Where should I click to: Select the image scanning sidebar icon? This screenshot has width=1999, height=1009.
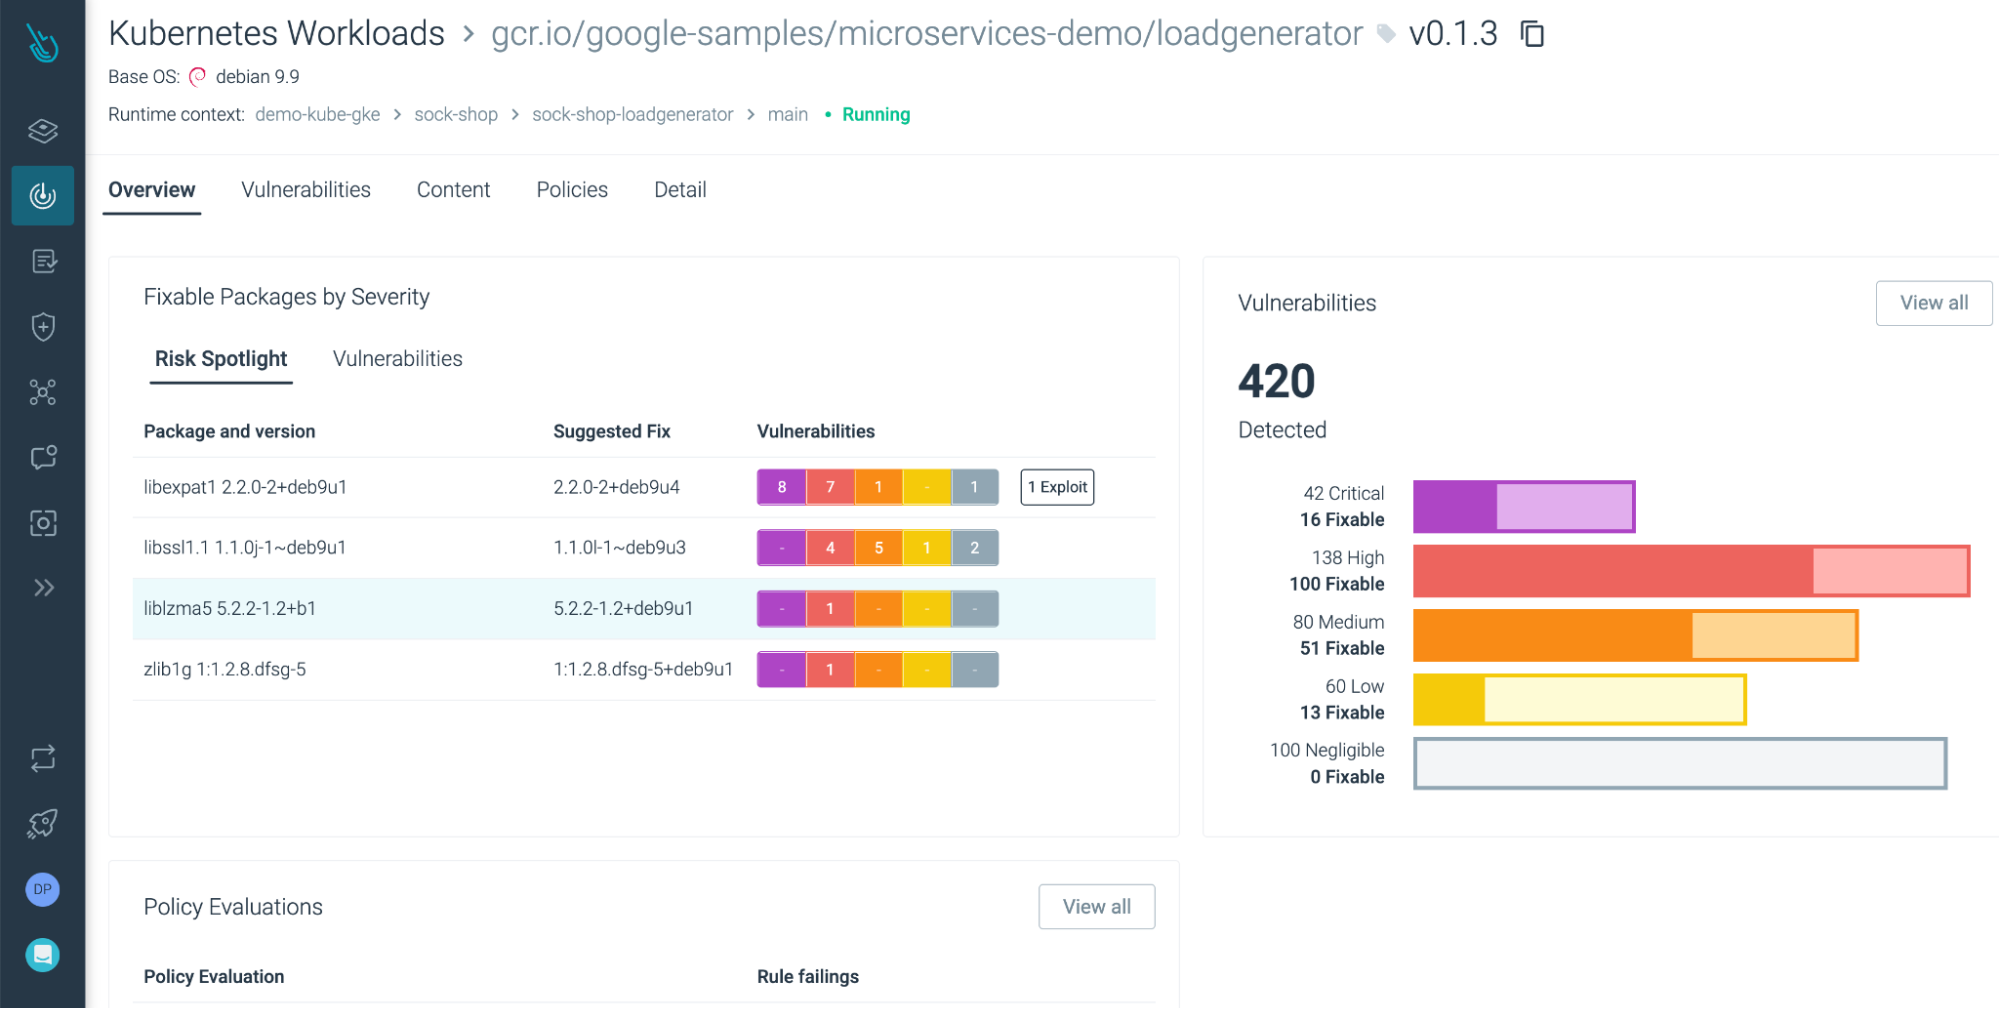tap(42, 523)
